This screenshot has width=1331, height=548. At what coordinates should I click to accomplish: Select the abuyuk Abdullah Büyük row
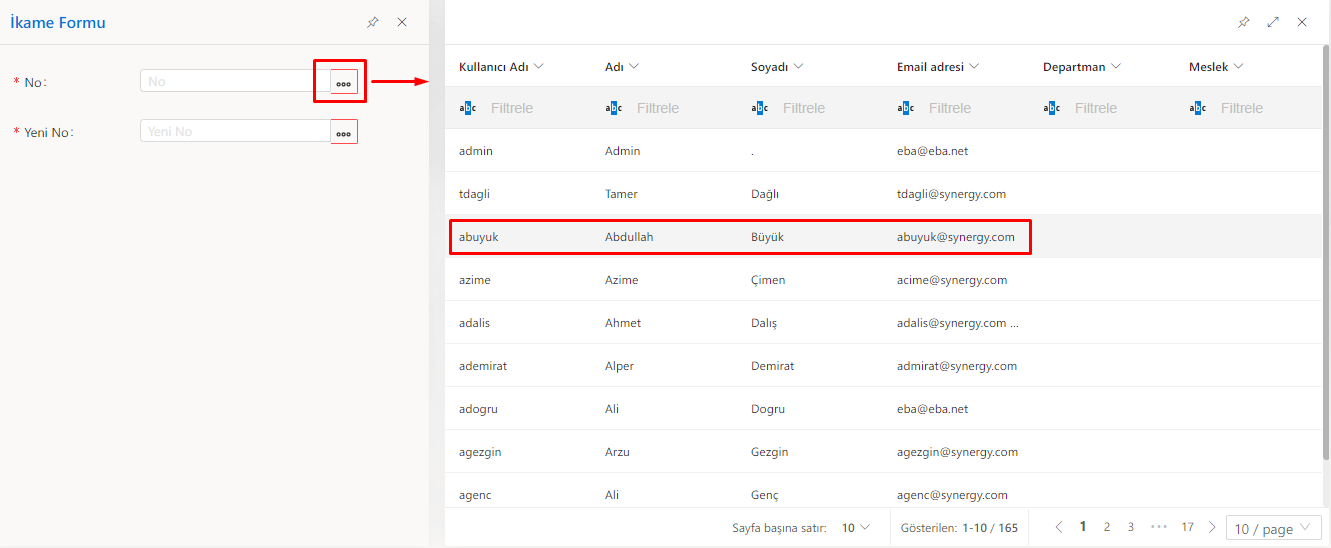[x=740, y=237]
